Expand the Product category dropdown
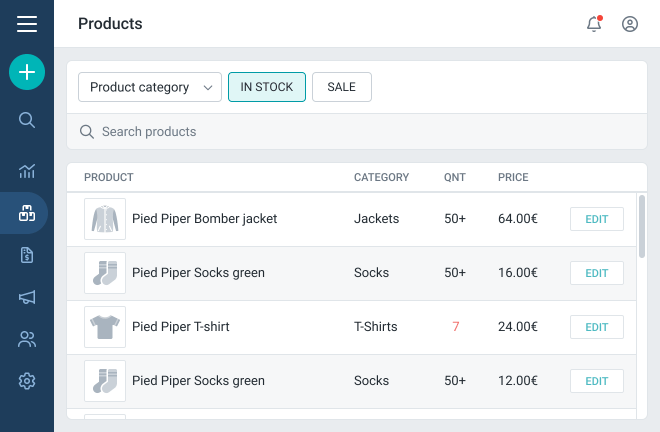The height and width of the screenshot is (432, 660). [150, 87]
